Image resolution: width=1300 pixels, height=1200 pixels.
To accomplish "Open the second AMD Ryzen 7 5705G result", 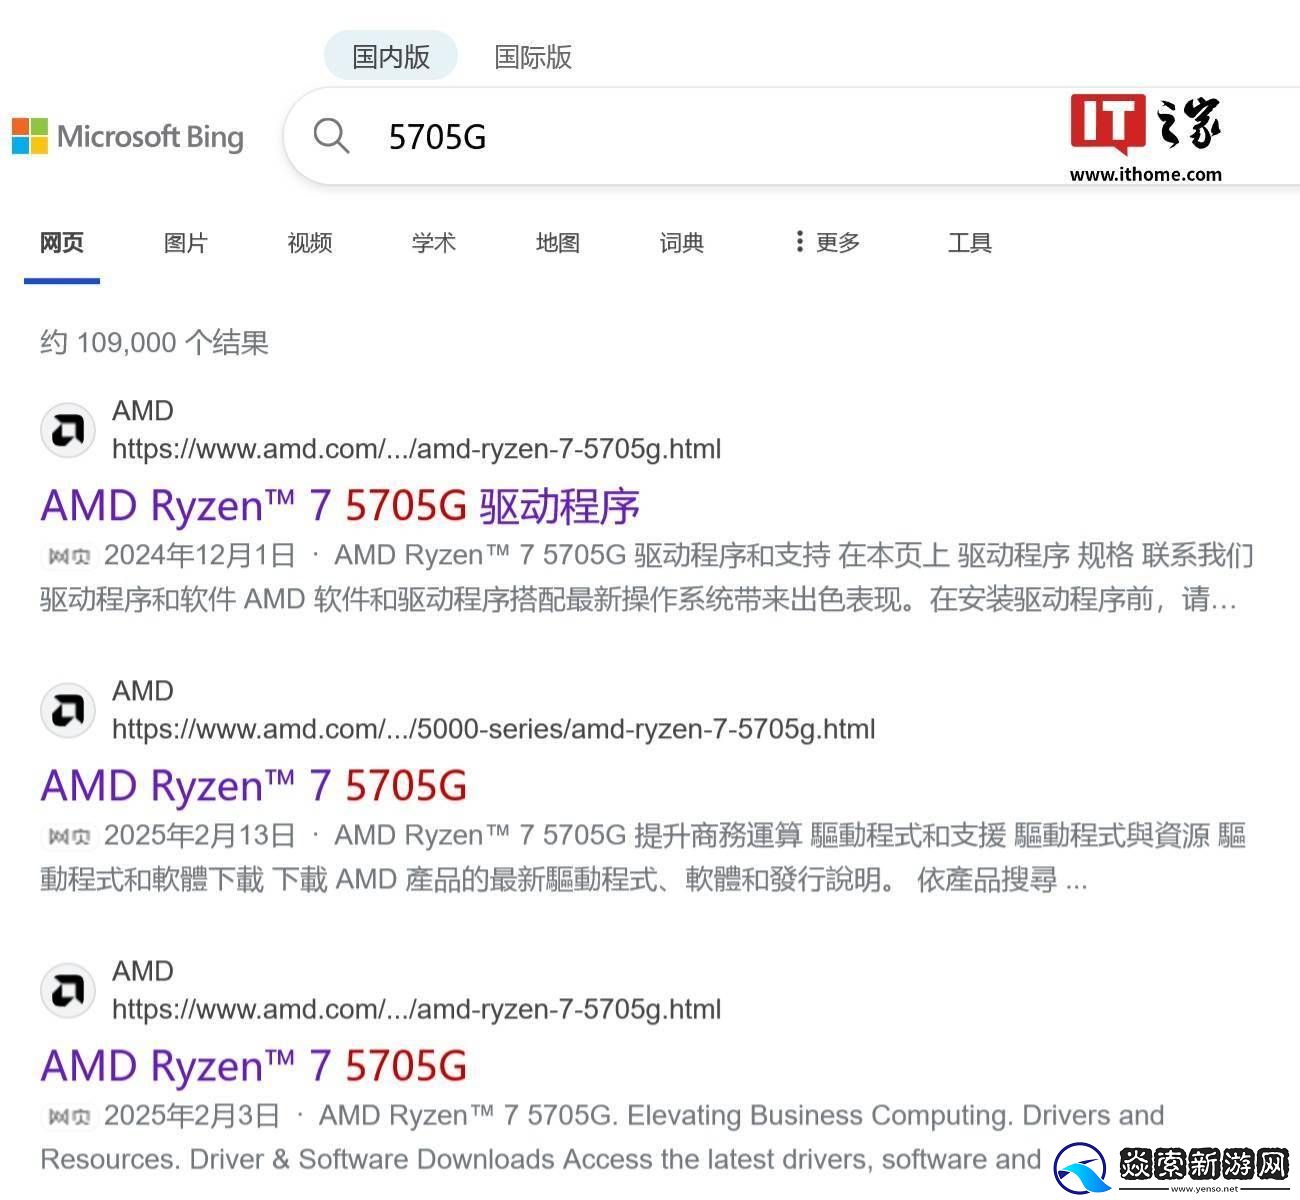I will (x=253, y=786).
